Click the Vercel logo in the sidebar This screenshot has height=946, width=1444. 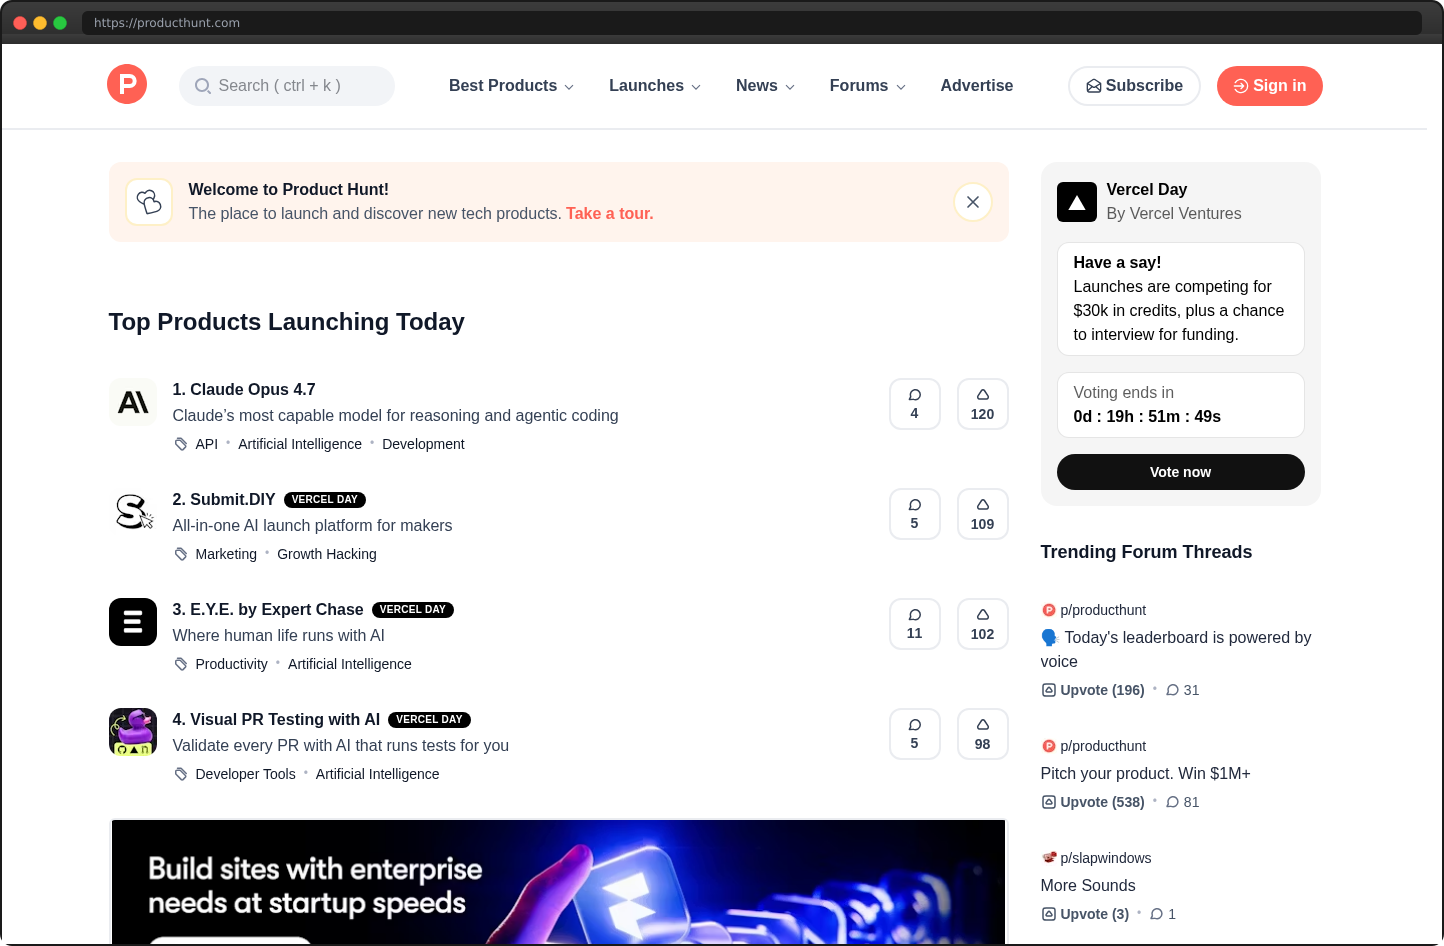point(1076,201)
